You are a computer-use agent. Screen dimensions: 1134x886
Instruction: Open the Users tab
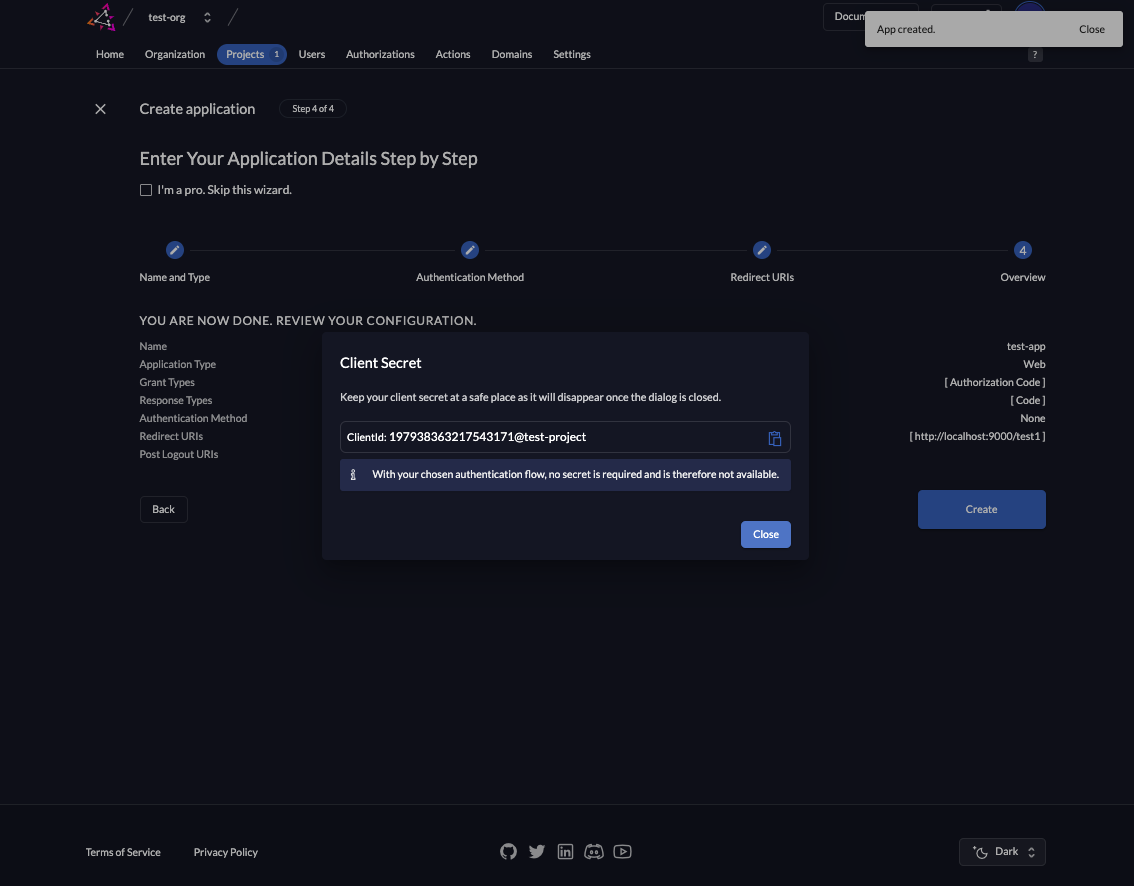[x=312, y=54]
